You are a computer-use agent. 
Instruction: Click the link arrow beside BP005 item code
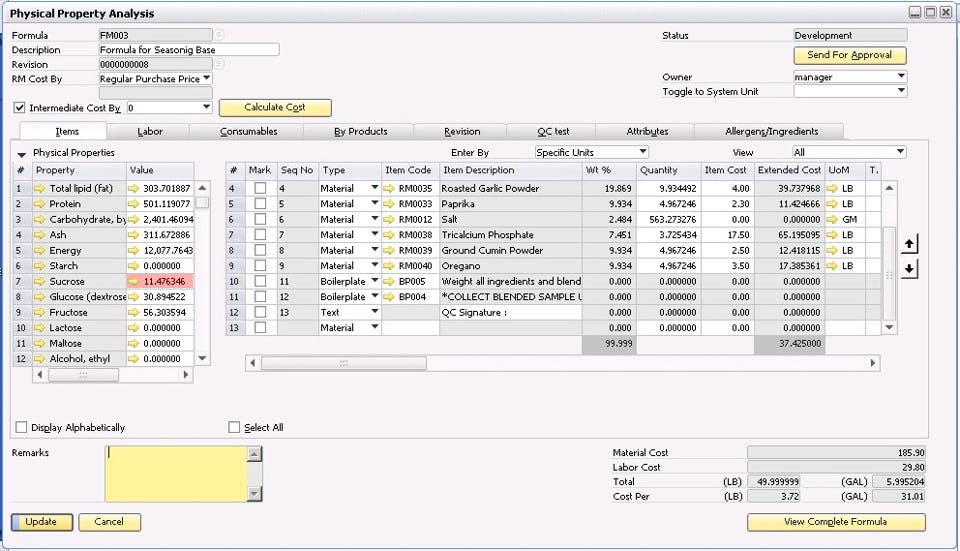click(389, 282)
